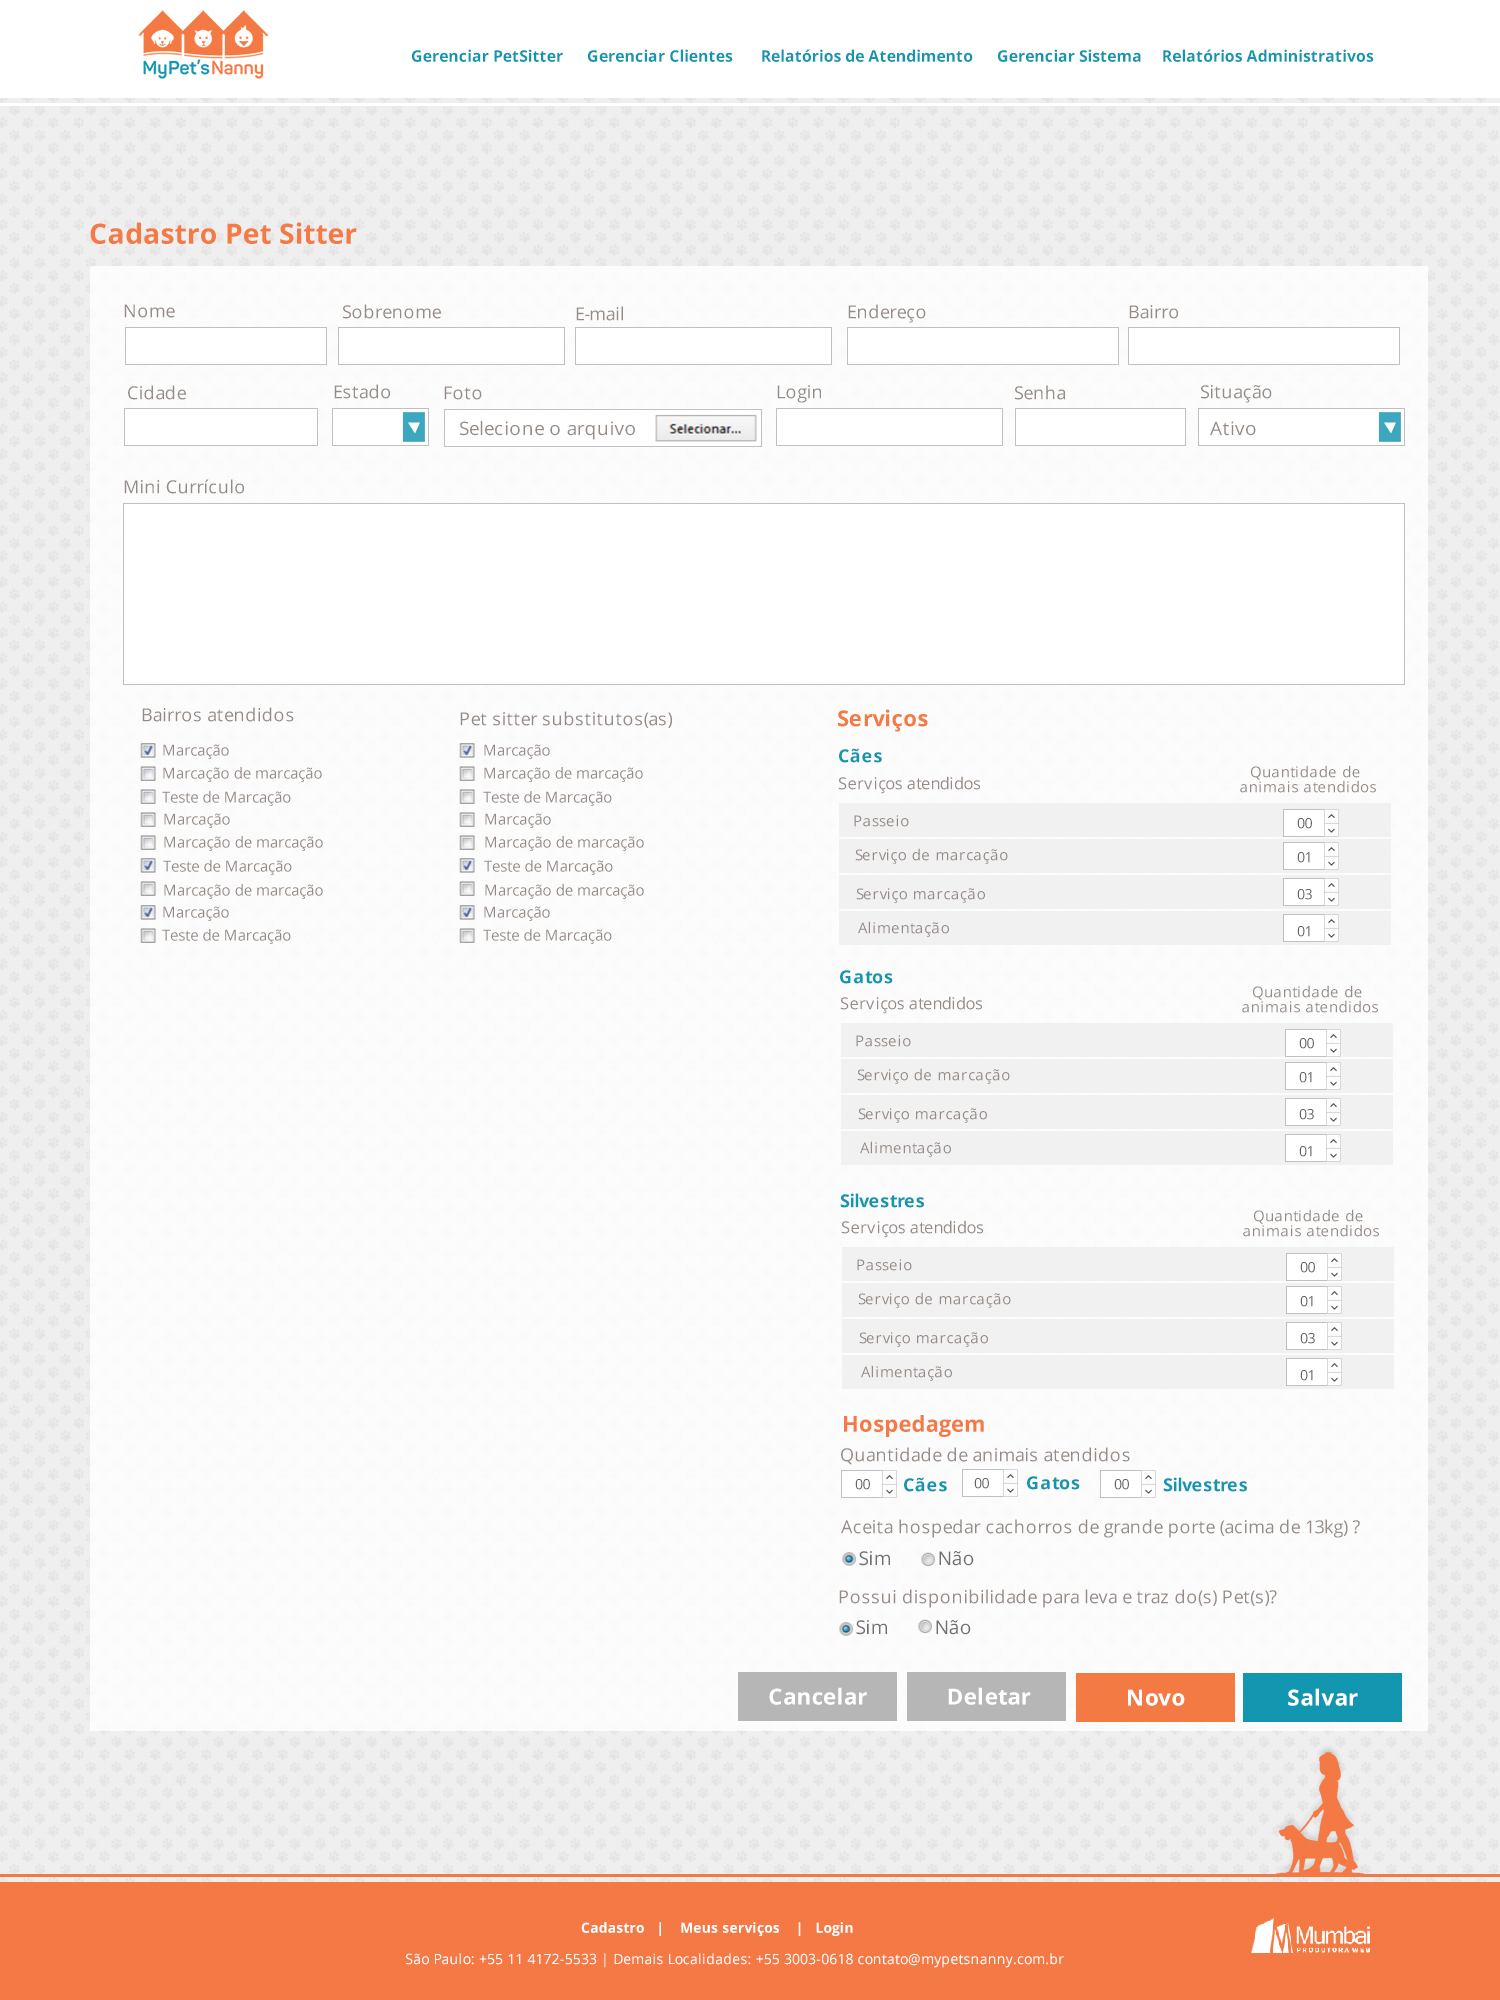
Task: Click the orange Novo button
Action: 1155,1697
